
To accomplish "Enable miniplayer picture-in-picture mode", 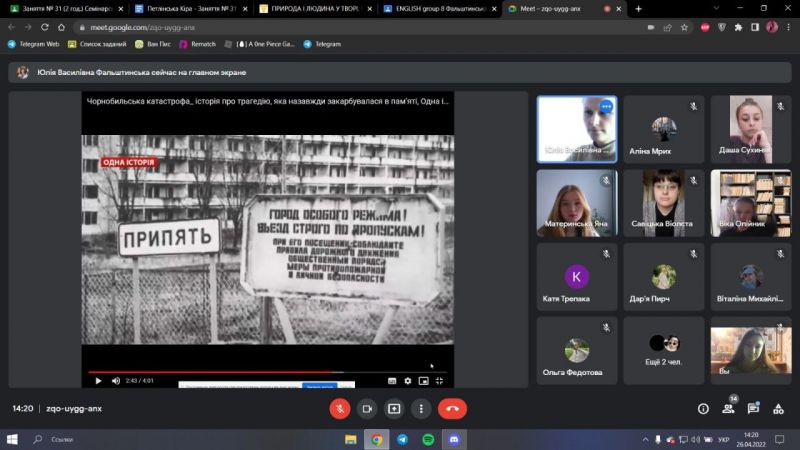I will tap(423, 381).
